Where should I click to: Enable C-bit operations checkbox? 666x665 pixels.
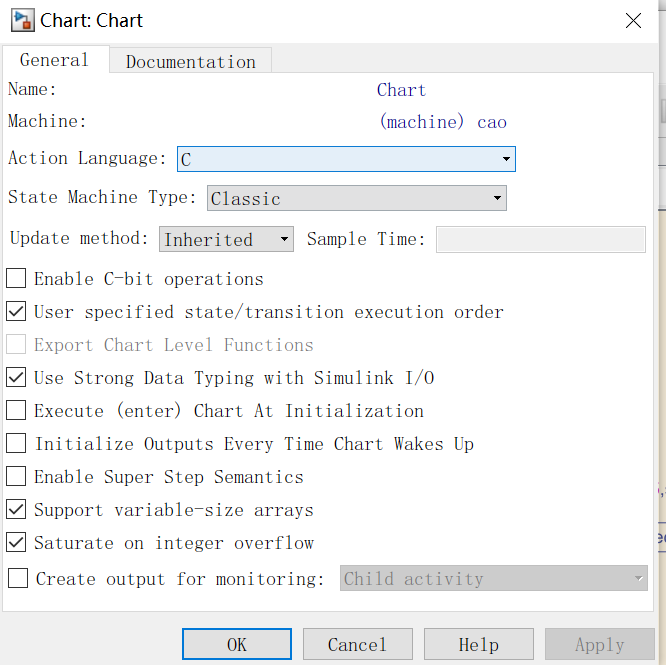(x=17, y=279)
